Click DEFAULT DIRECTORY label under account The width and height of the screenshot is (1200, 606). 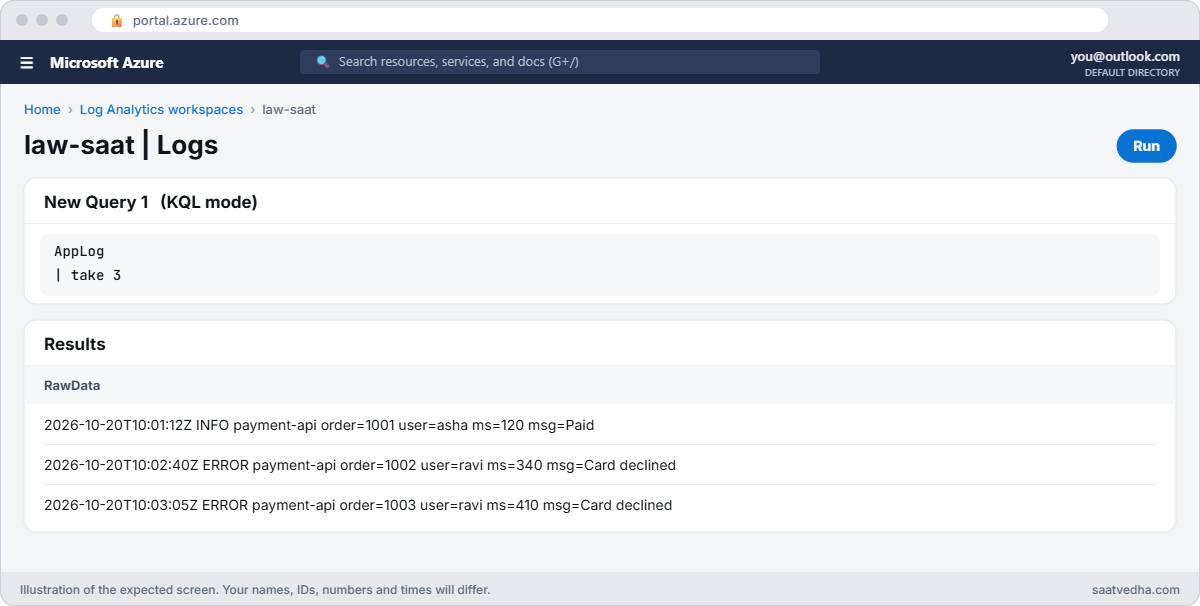(1132, 73)
